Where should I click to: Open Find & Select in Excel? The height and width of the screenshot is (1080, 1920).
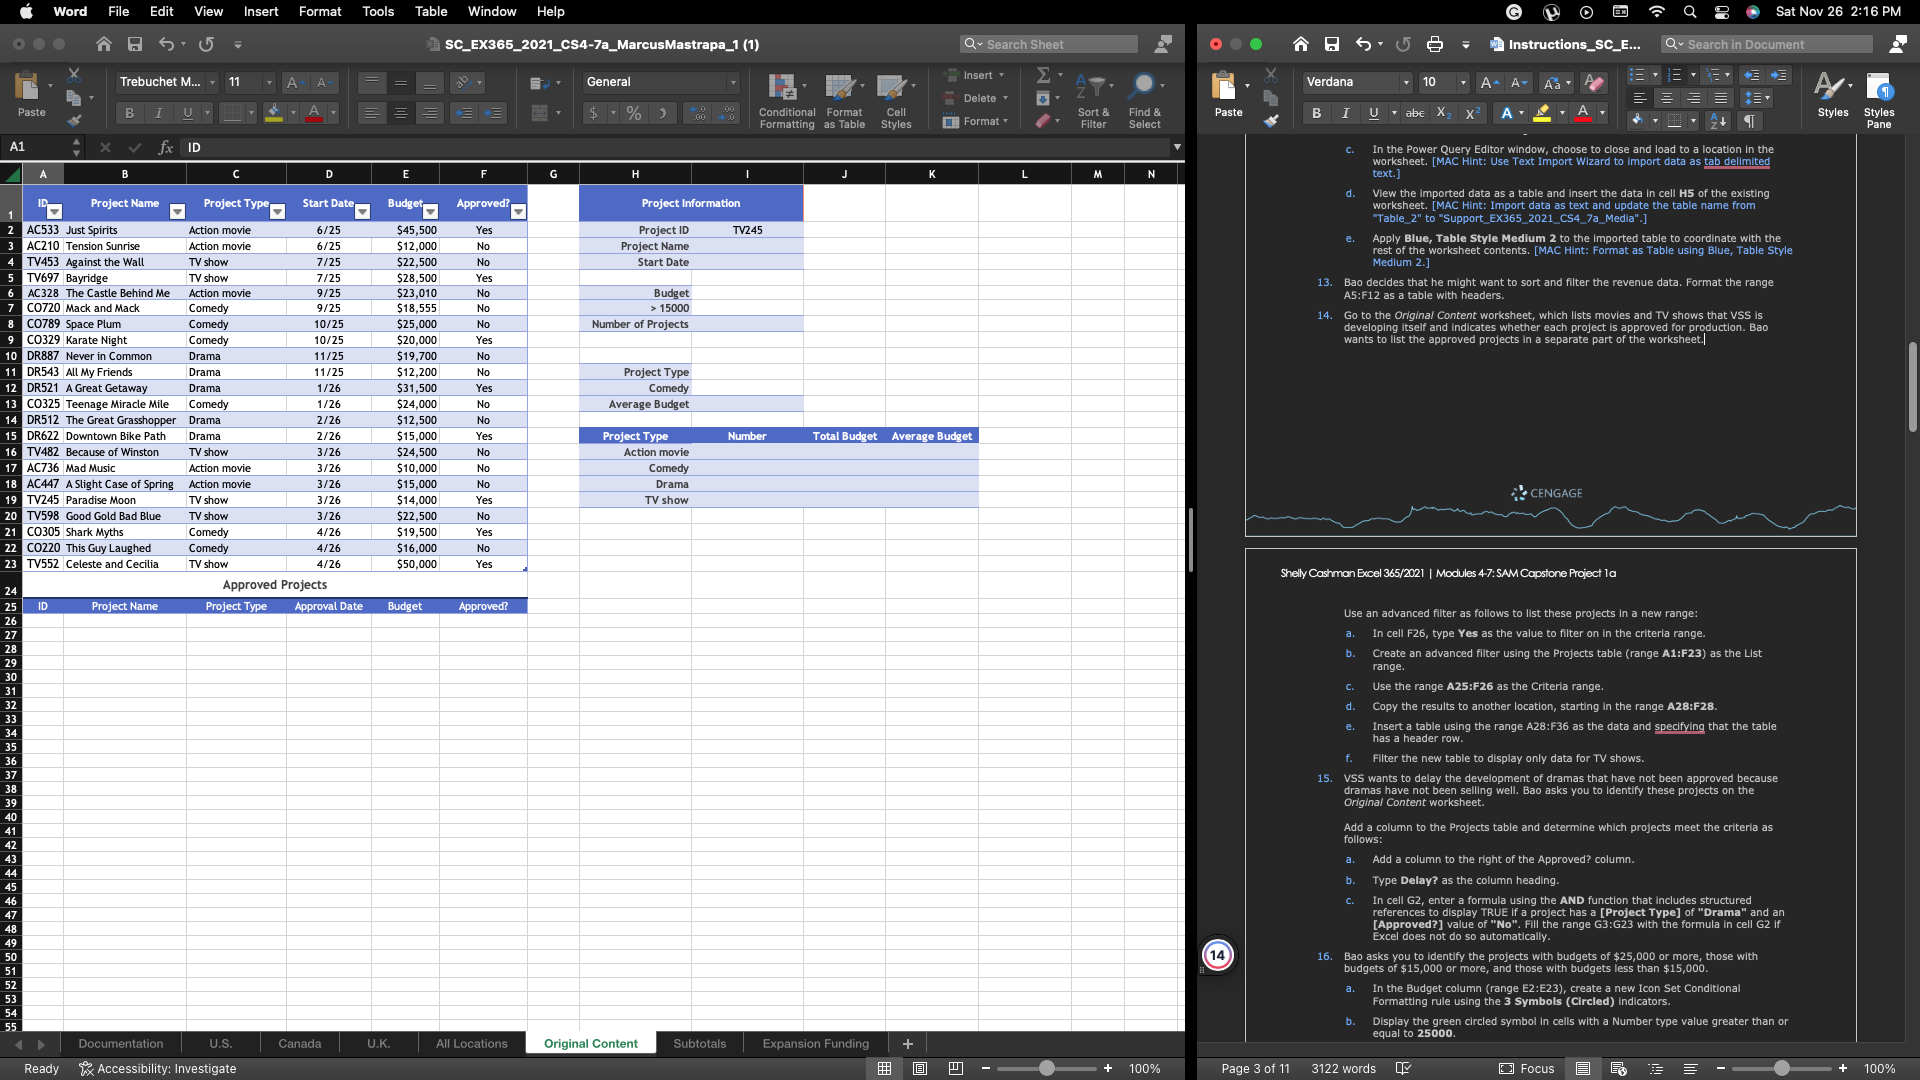[x=1146, y=98]
